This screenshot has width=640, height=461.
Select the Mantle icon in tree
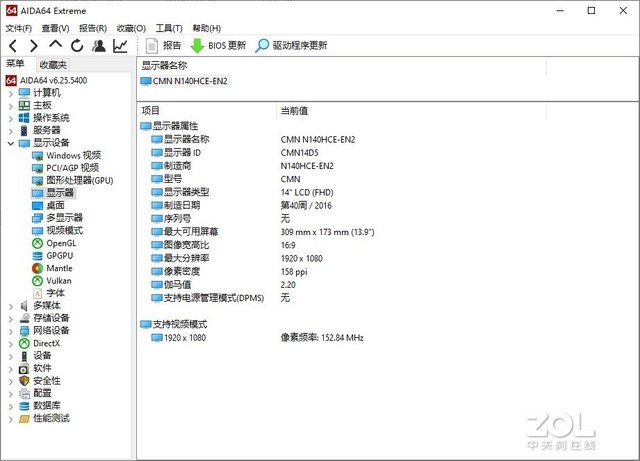[x=37, y=268]
